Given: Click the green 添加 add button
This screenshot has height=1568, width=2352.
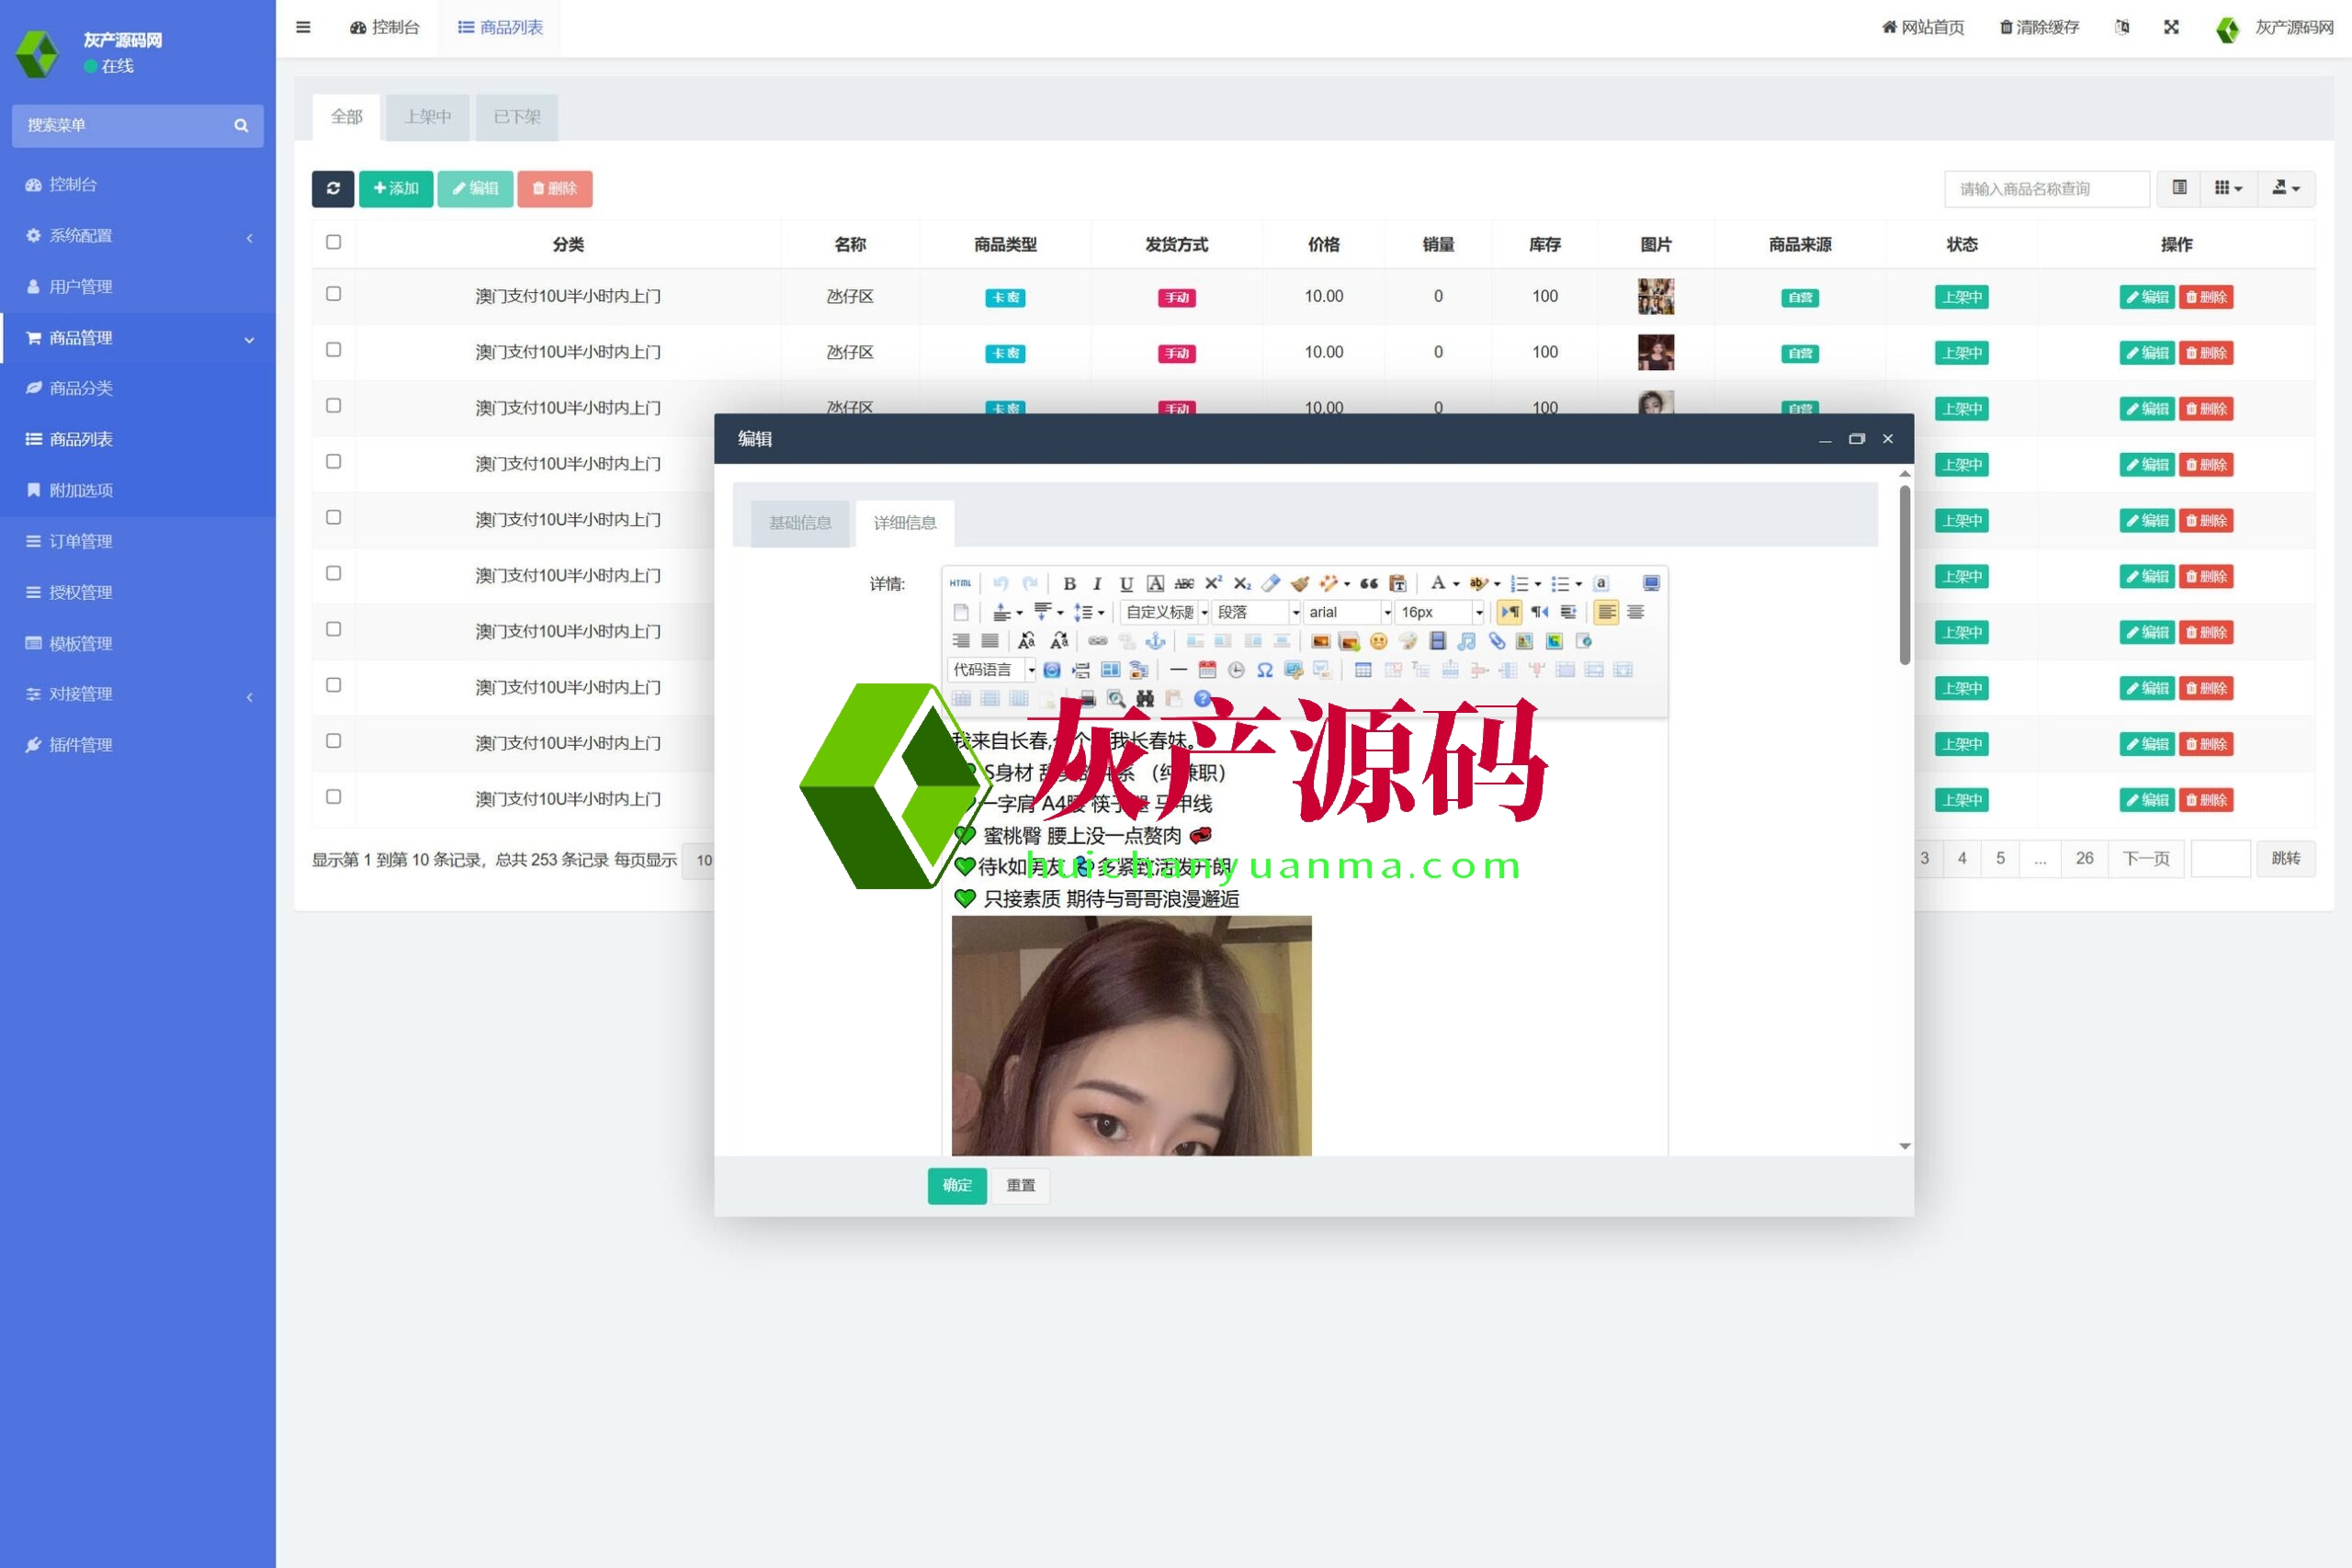Looking at the screenshot, I should coord(396,189).
